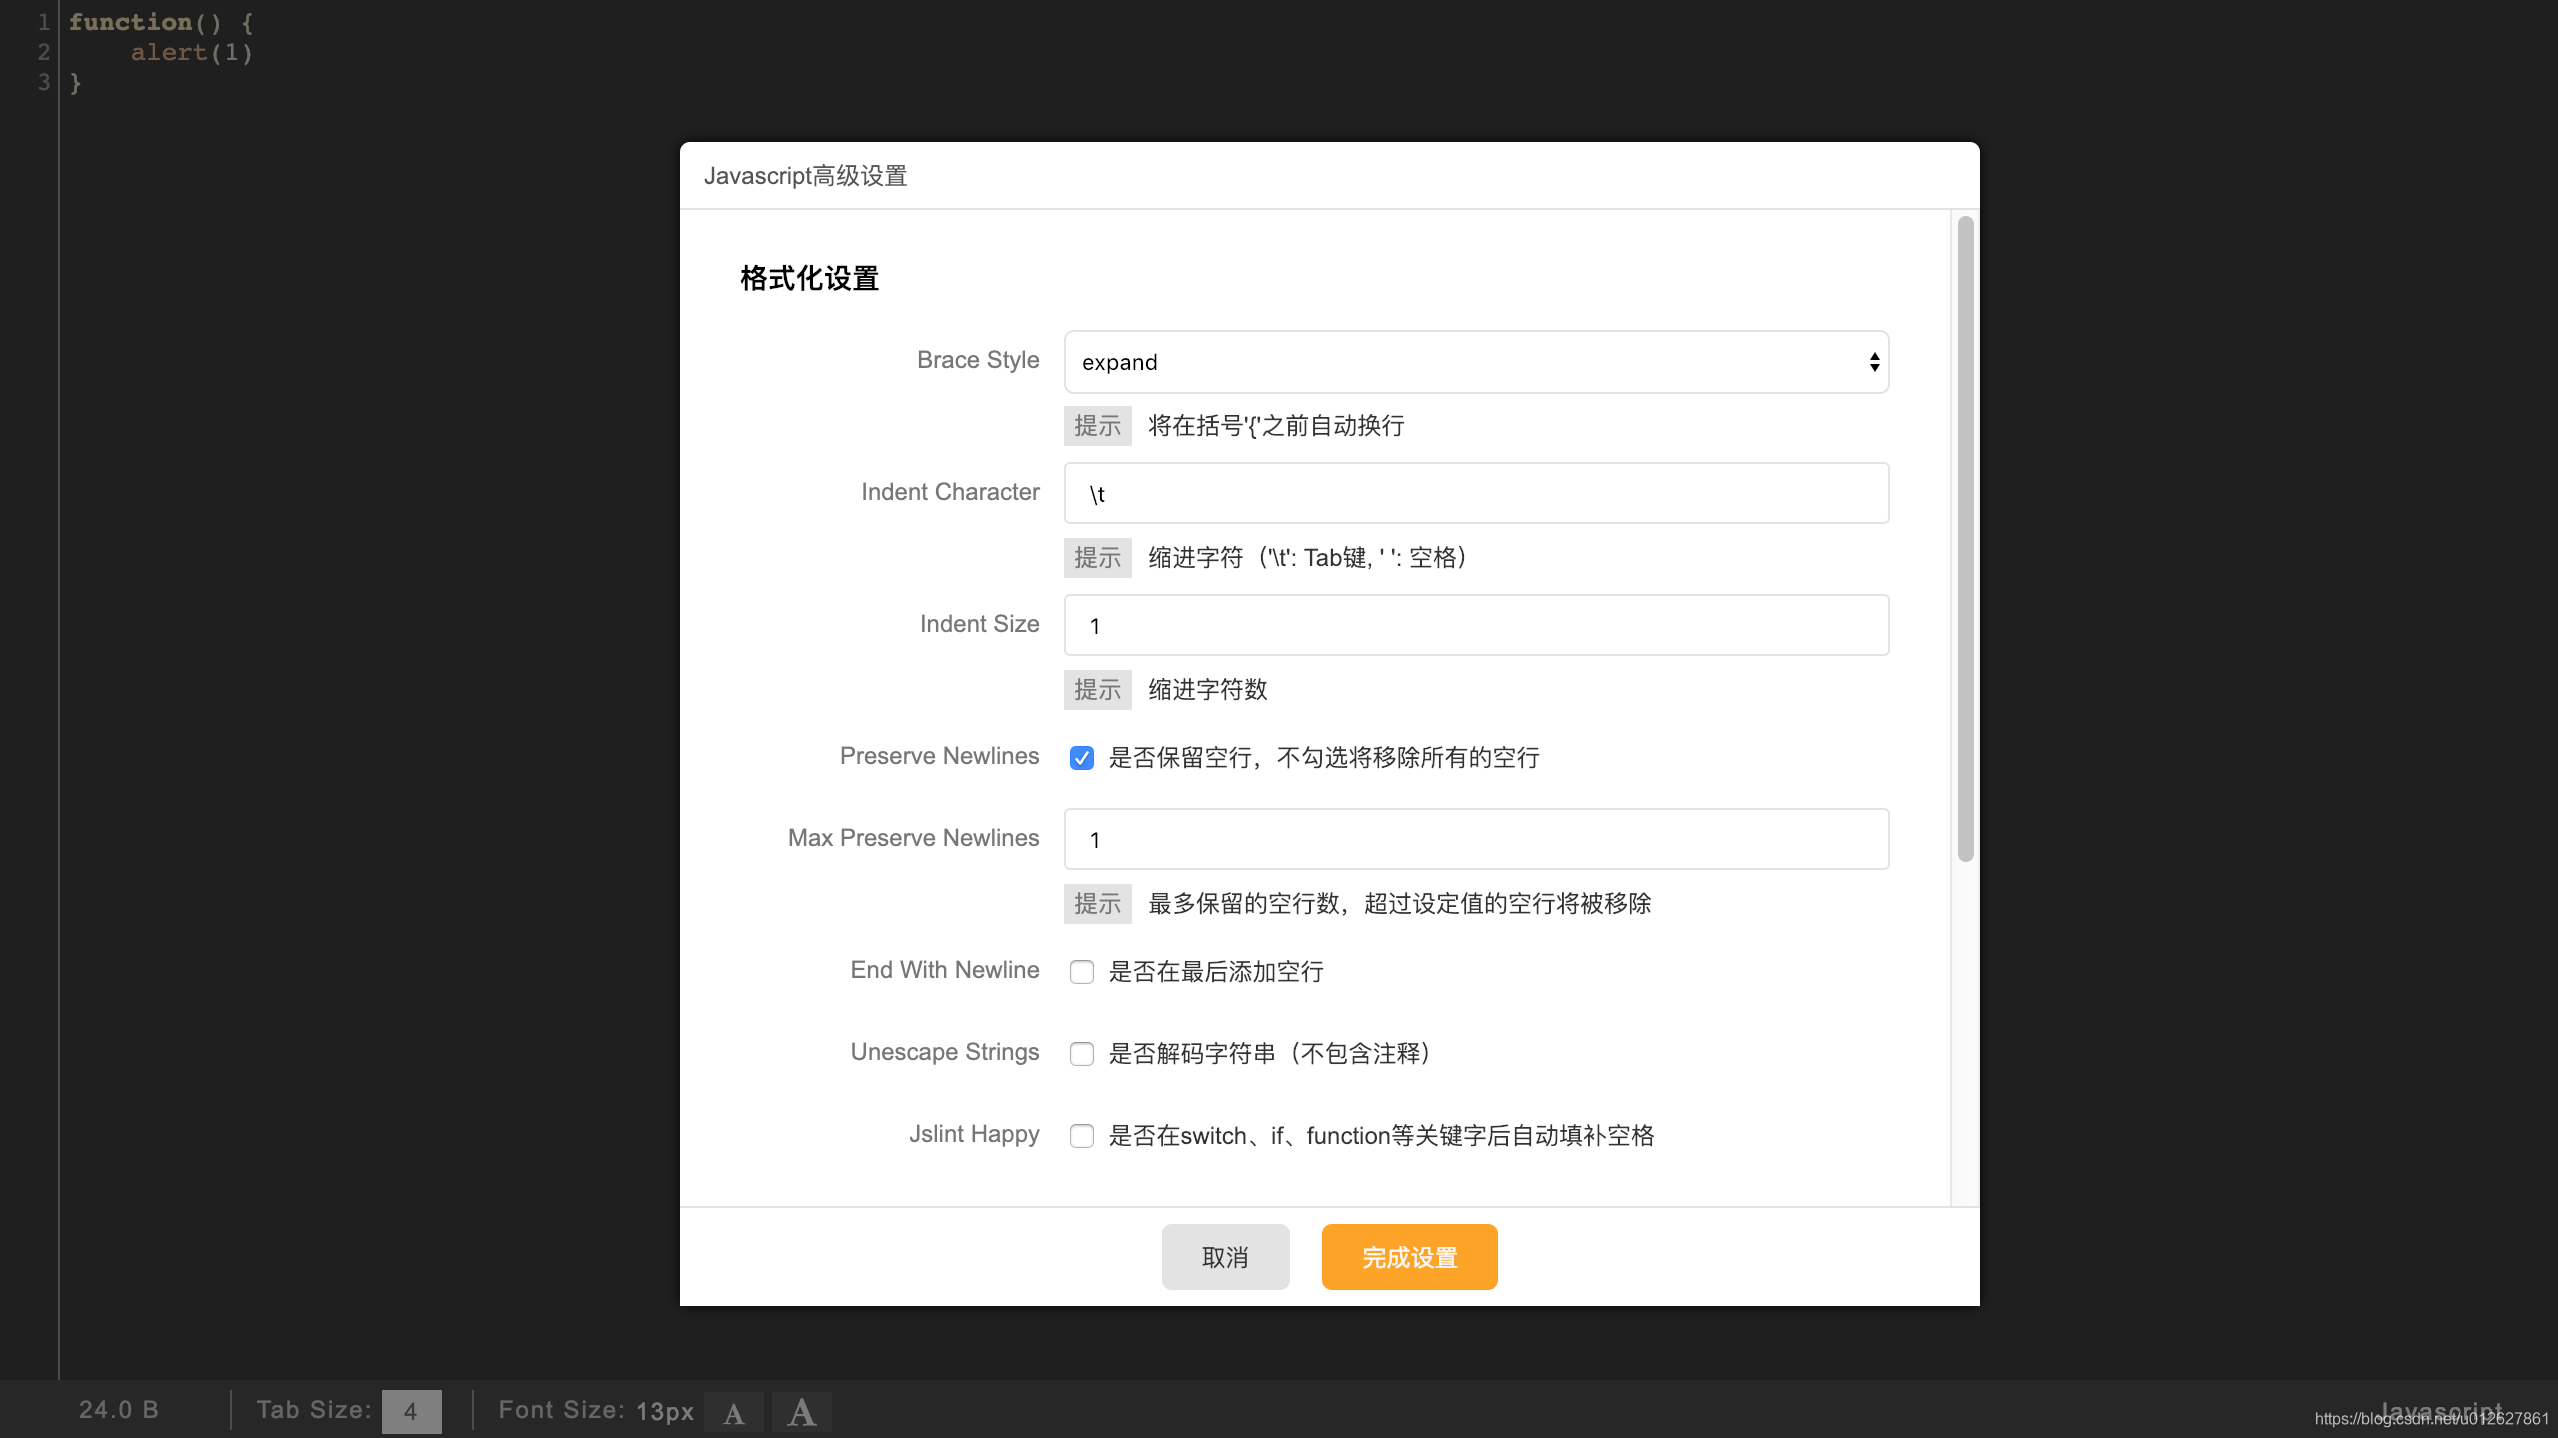
Task: Click the 提示 tag under Indent Character
Action: coord(1097,558)
